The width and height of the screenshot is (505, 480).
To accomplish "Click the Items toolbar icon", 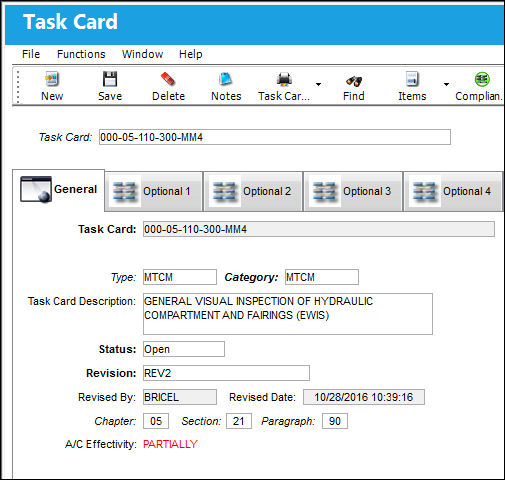I will pos(412,79).
